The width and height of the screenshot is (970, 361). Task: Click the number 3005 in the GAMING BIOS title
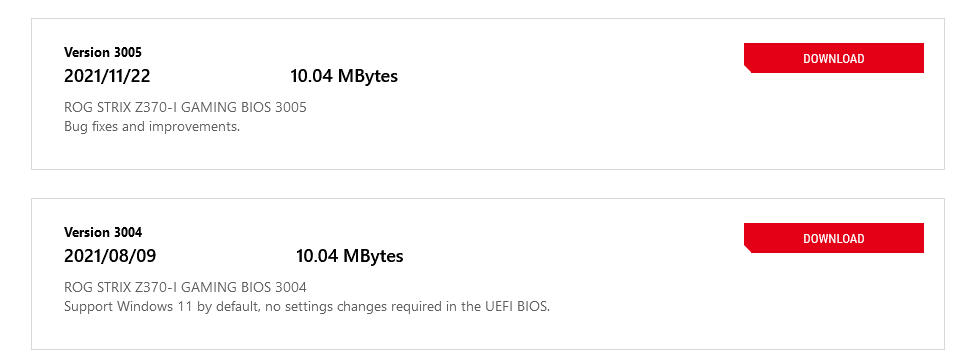click(x=291, y=108)
